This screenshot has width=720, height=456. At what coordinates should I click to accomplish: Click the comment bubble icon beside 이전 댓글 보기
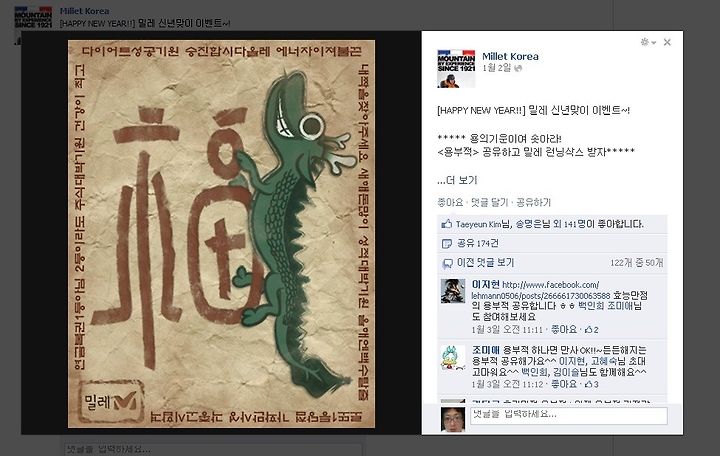(447, 263)
